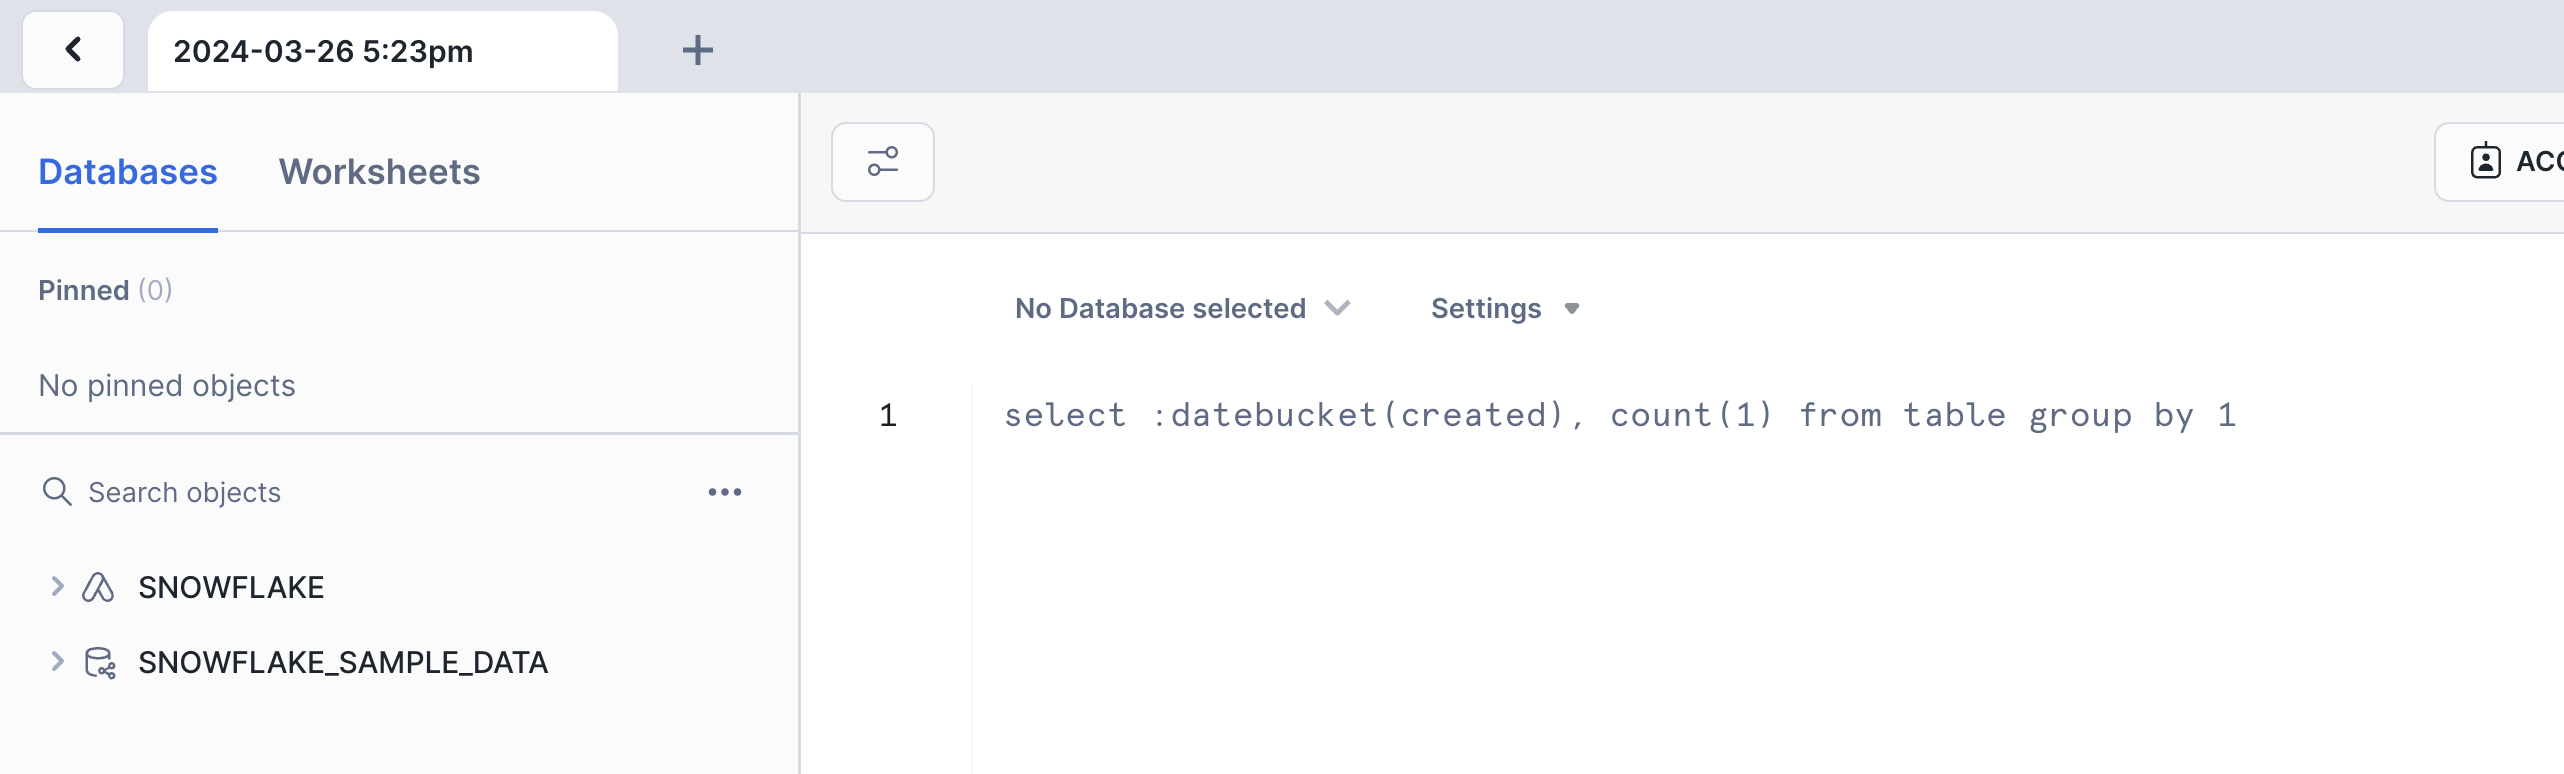
Task: Switch to the Worksheets tab
Action: click(379, 172)
